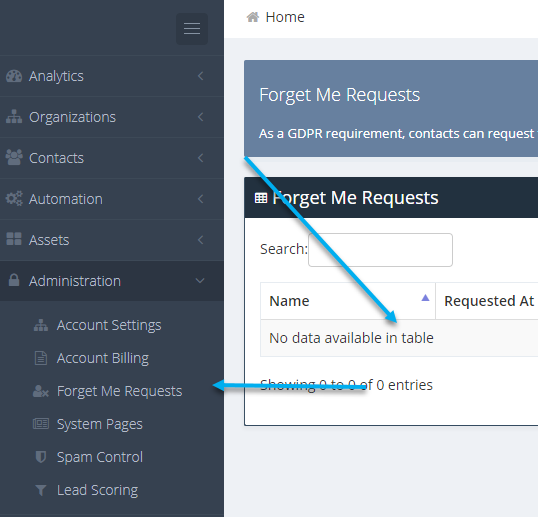
Task: Click the Lead Scoring funnel icon
Action: coord(41,490)
